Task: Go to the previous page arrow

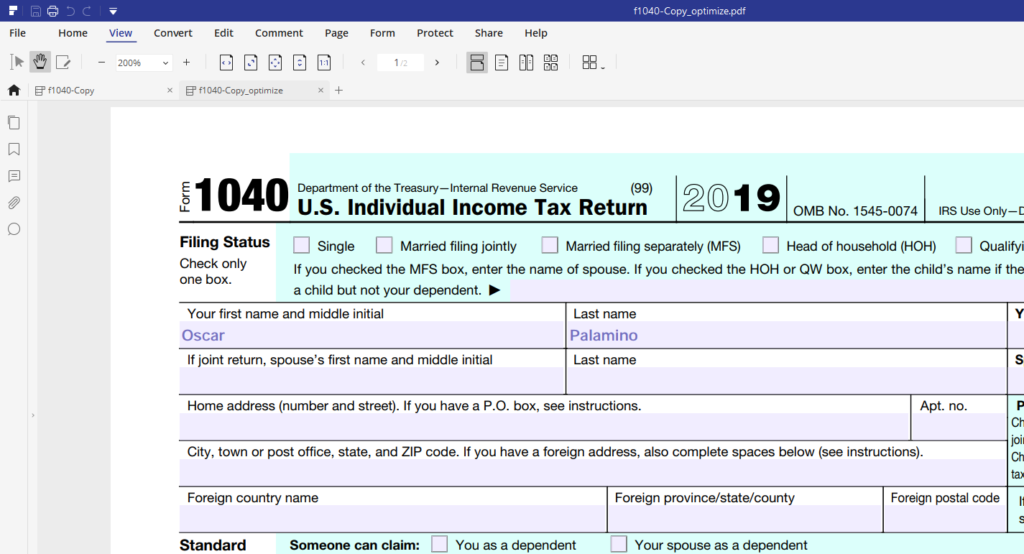Action: 363,63
